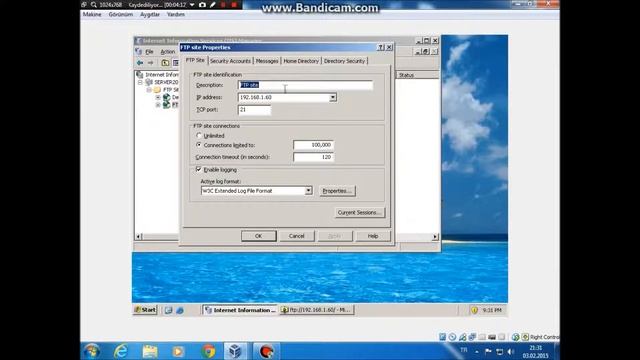Screen dimensions: 640x360
Task: Click IIS Manager horizontal scrollbar left arrow
Action: pyautogui.click(x=138, y=237)
